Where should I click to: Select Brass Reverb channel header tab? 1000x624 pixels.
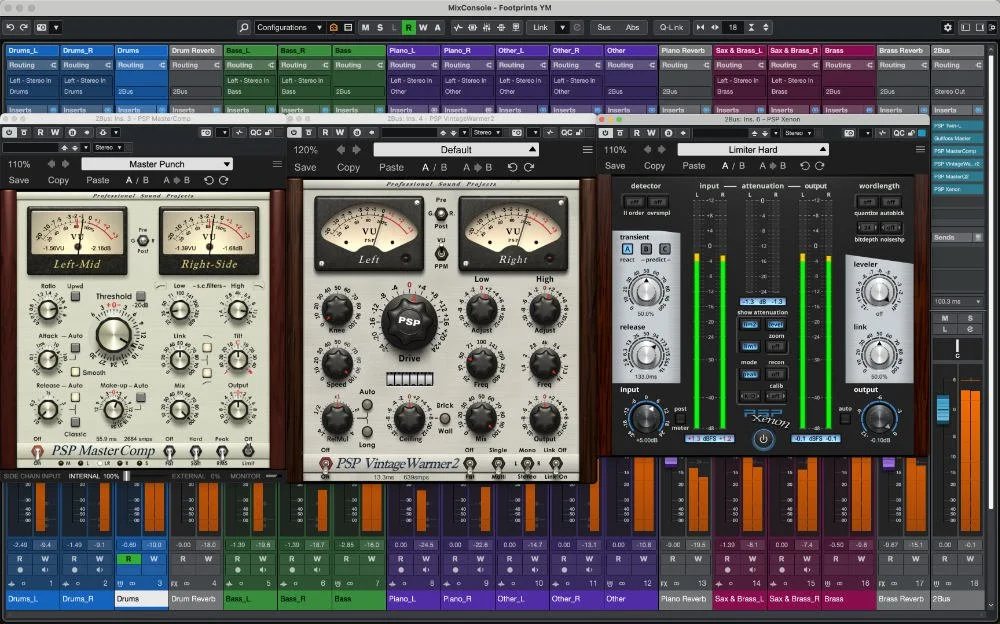[x=903, y=50]
